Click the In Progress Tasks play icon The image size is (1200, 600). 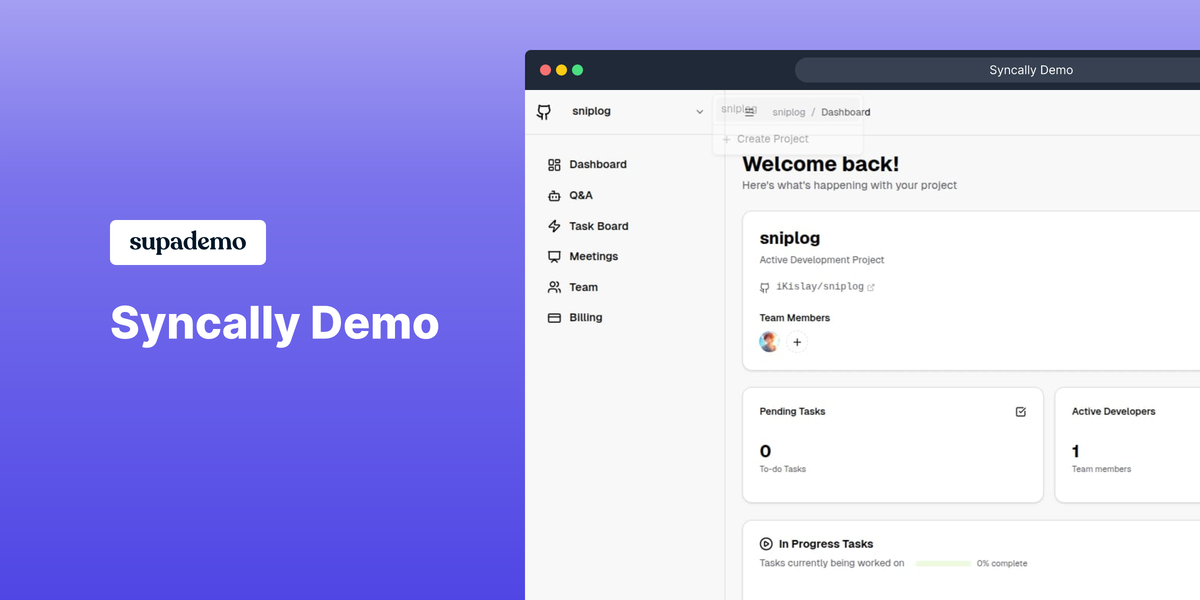766,544
